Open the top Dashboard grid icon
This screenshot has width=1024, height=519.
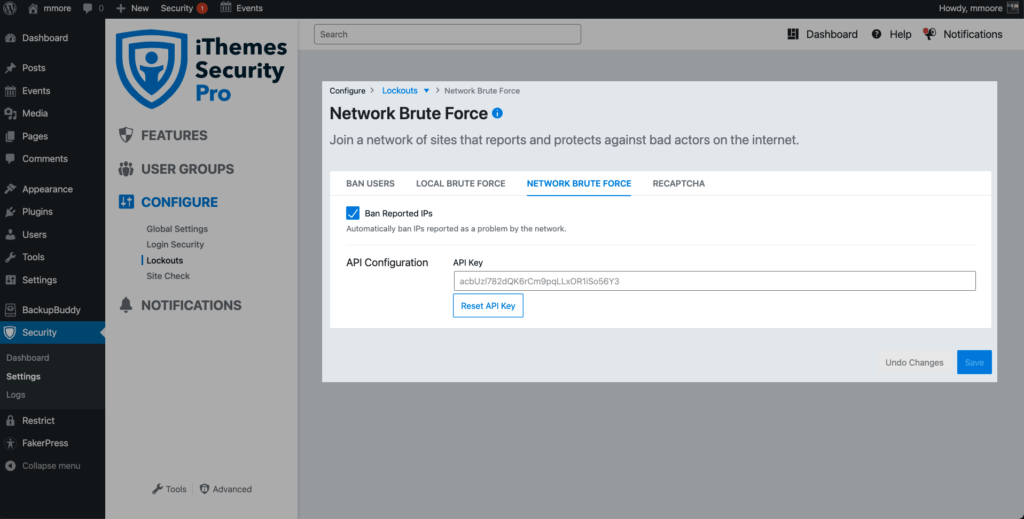click(x=793, y=34)
